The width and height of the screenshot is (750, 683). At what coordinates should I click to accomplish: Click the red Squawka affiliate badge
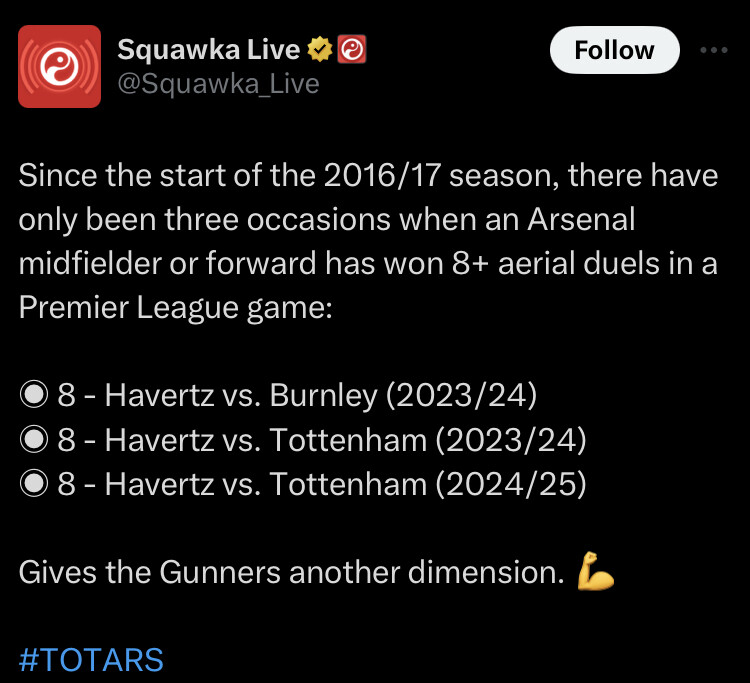352,49
